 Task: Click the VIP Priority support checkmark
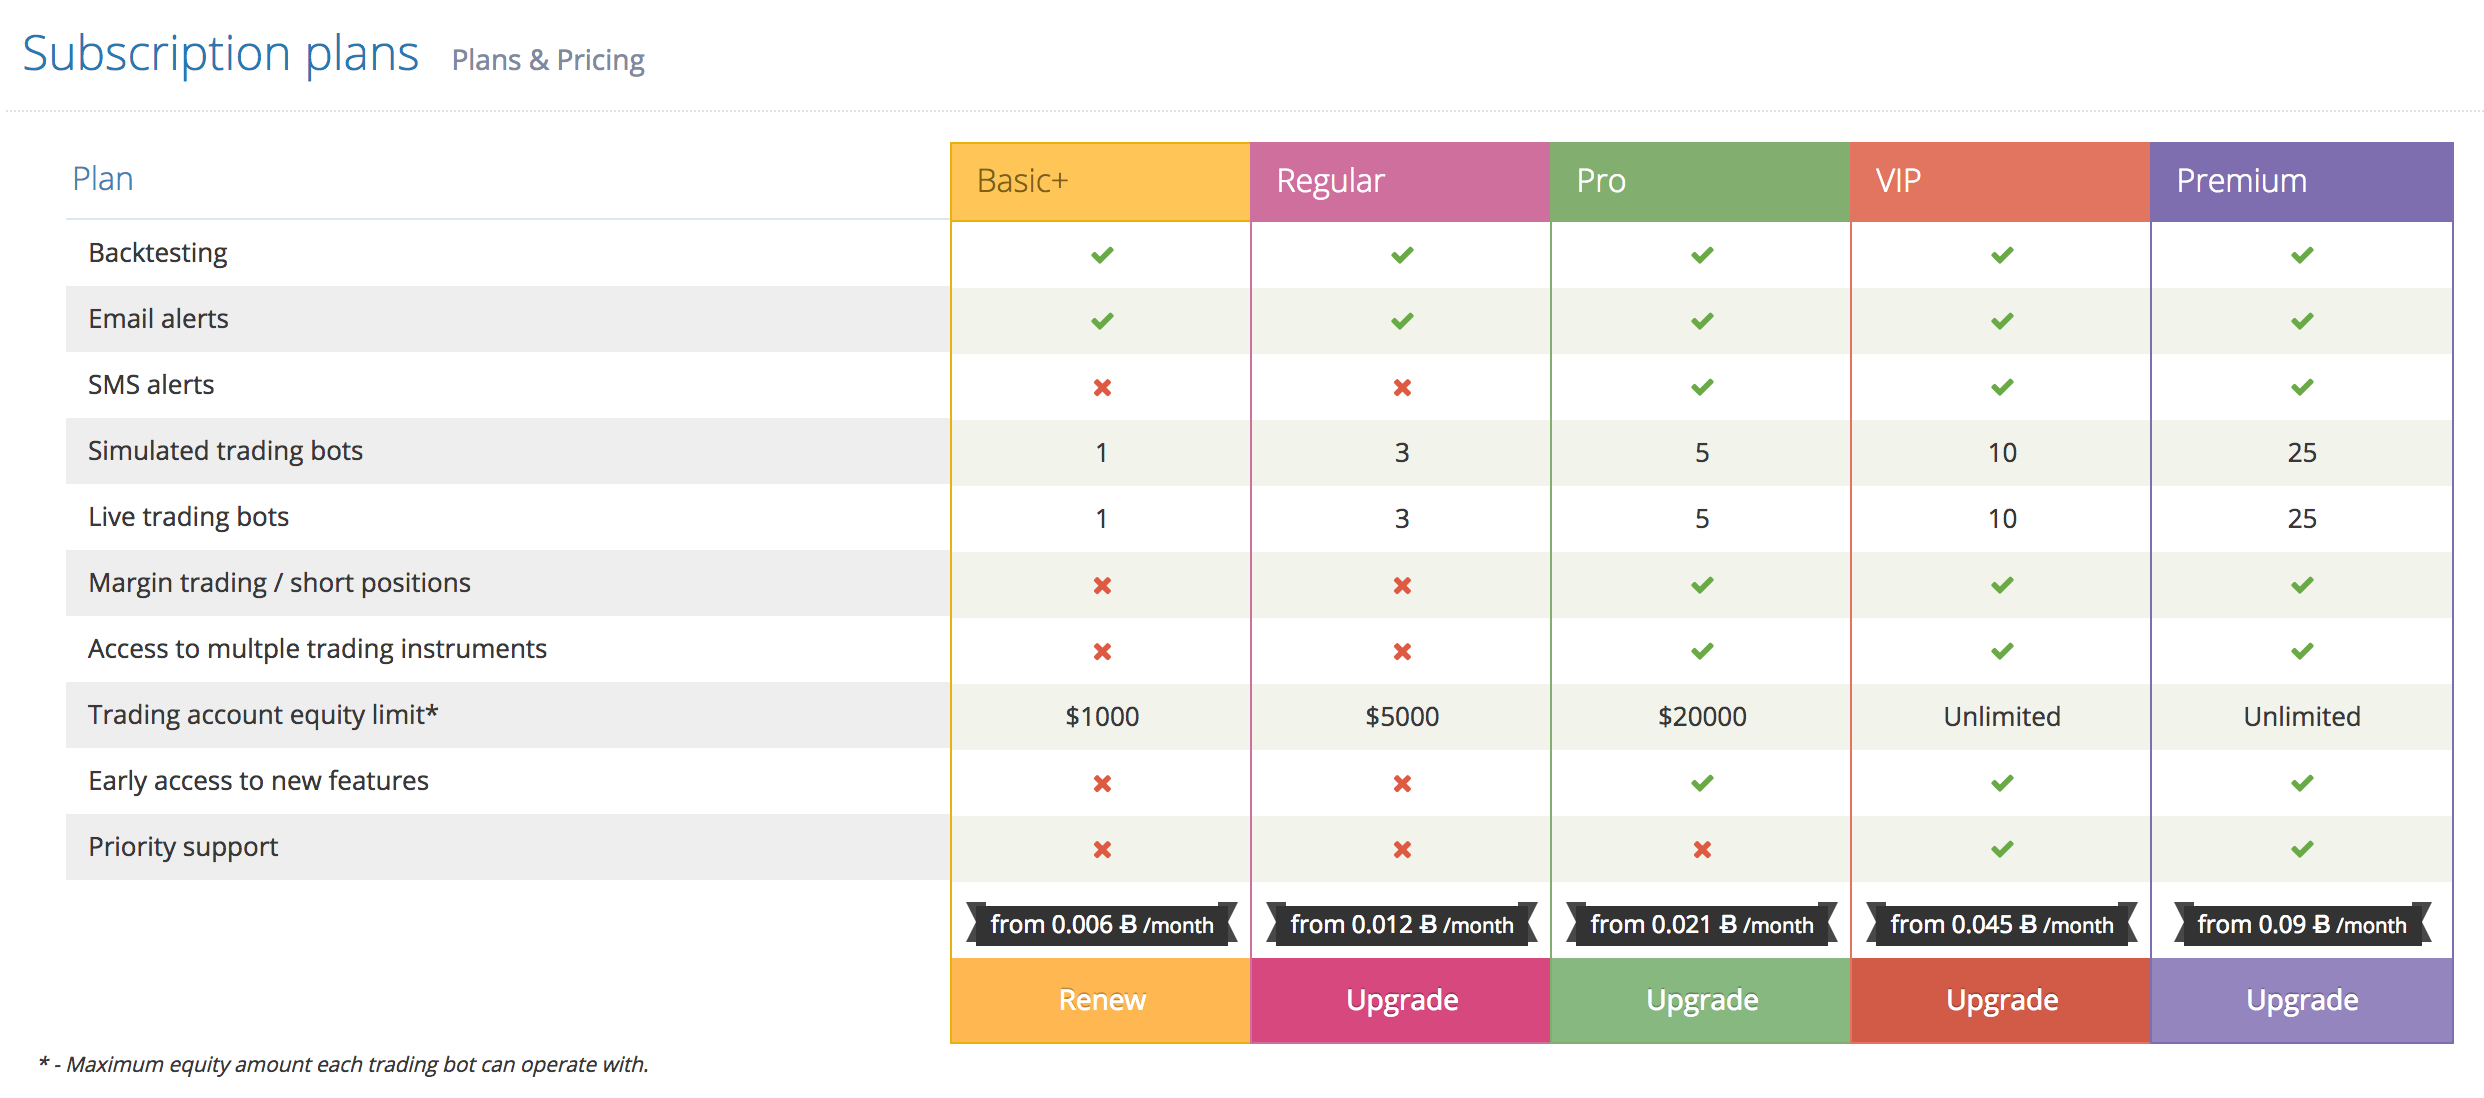(x=2002, y=849)
